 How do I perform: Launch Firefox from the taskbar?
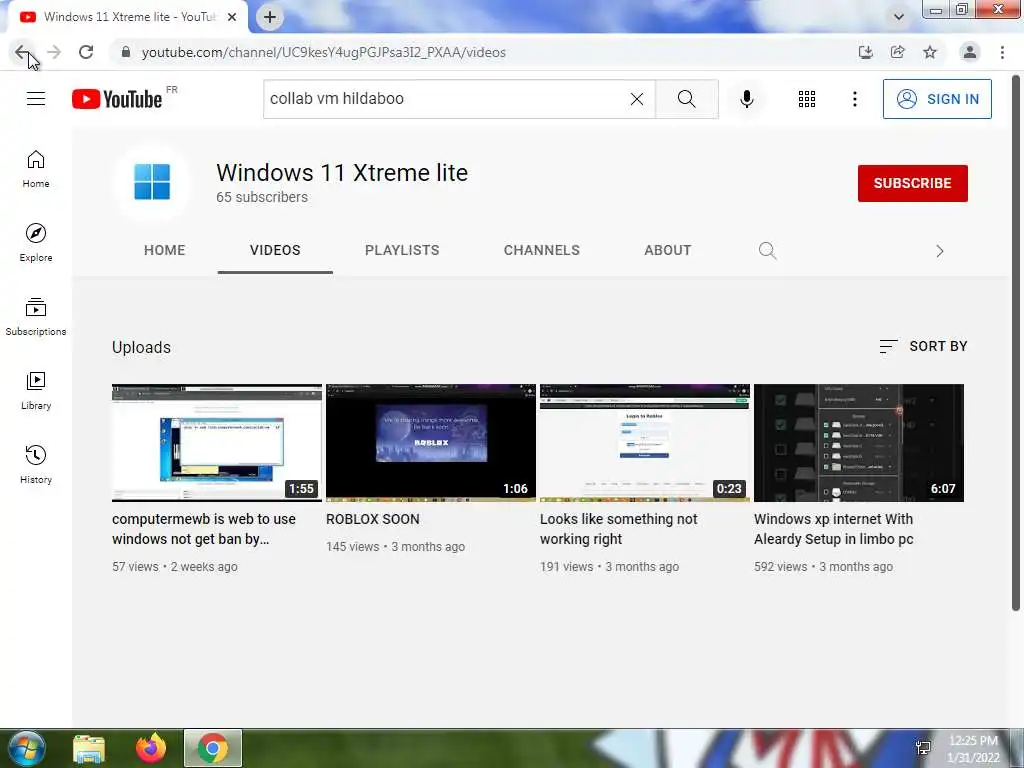151,748
